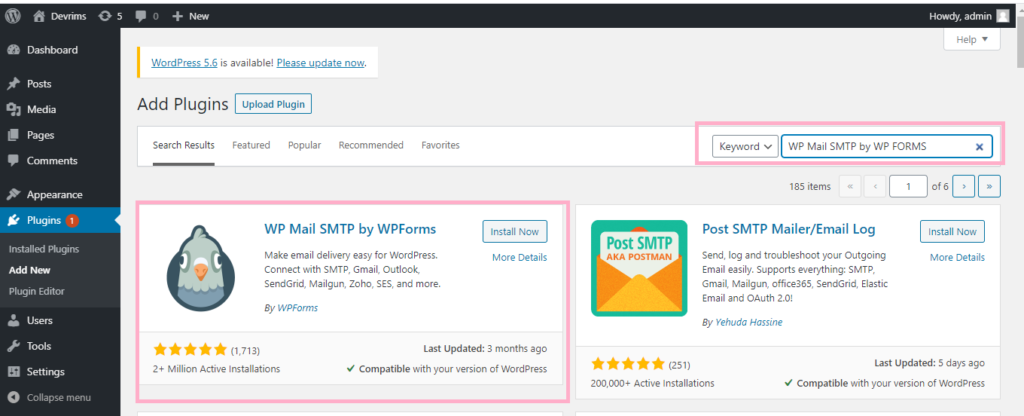Open the admin avatar at top right
This screenshot has height=416, width=1024.
1002,16
